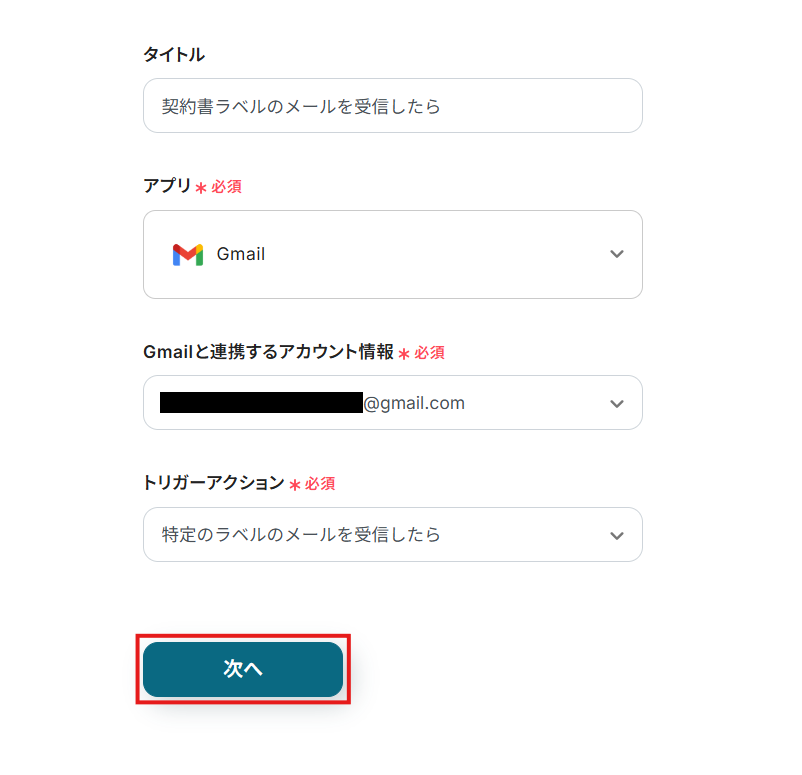Click the red asterisk beside アプリ
Screen dimensions: 802x775
coord(201,188)
